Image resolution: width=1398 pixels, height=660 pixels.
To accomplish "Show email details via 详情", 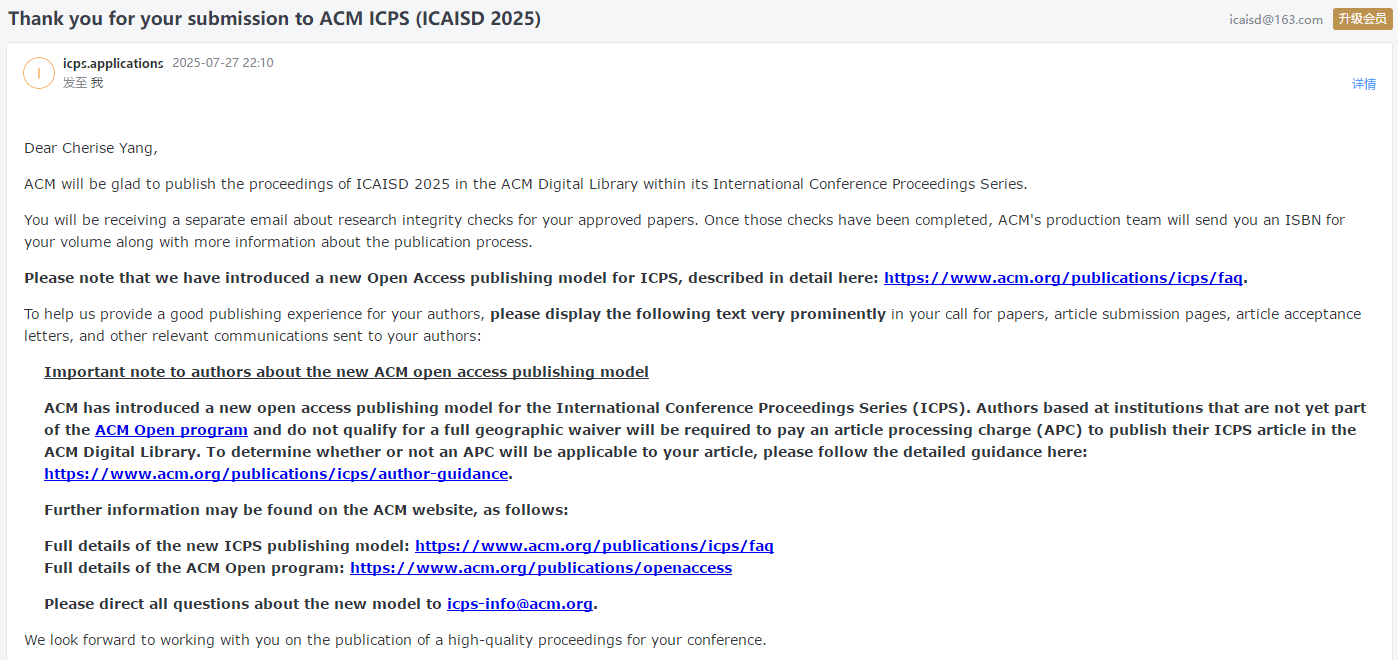I will click(x=1364, y=84).
